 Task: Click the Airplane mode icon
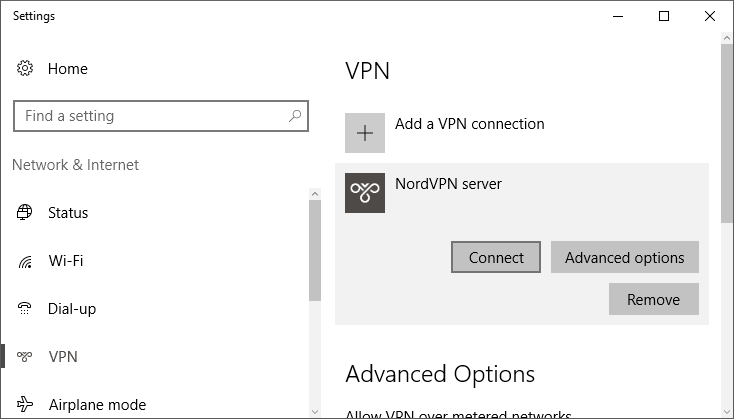pos(24,404)
